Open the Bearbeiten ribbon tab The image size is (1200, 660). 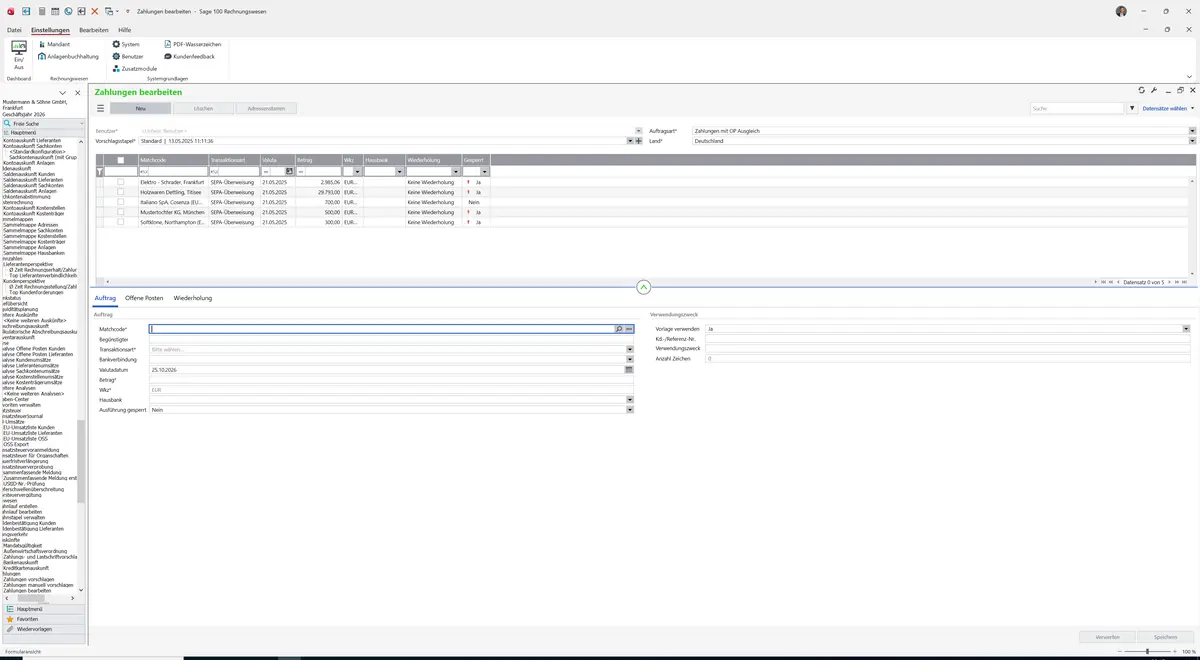coord(94,30)
